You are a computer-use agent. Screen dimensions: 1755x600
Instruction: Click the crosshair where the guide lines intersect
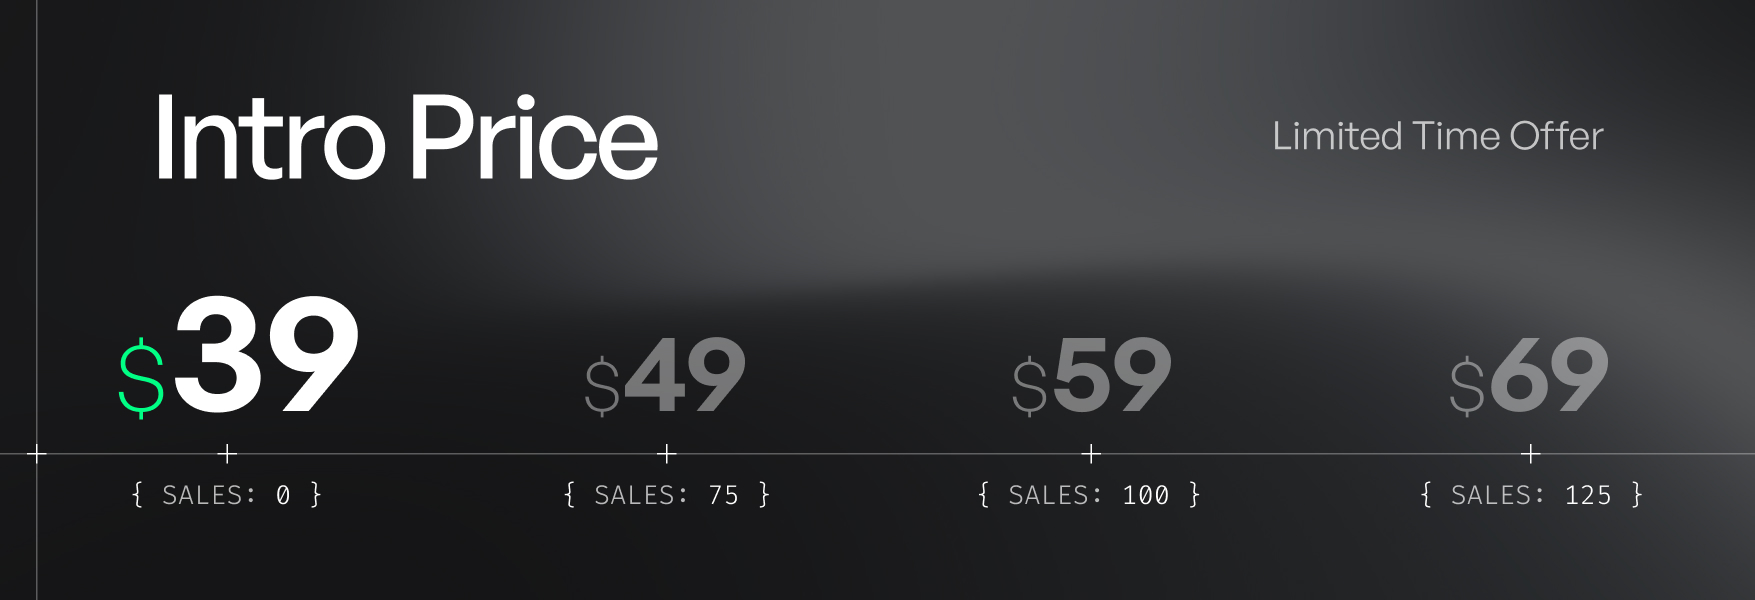click(x=37, y=454)
